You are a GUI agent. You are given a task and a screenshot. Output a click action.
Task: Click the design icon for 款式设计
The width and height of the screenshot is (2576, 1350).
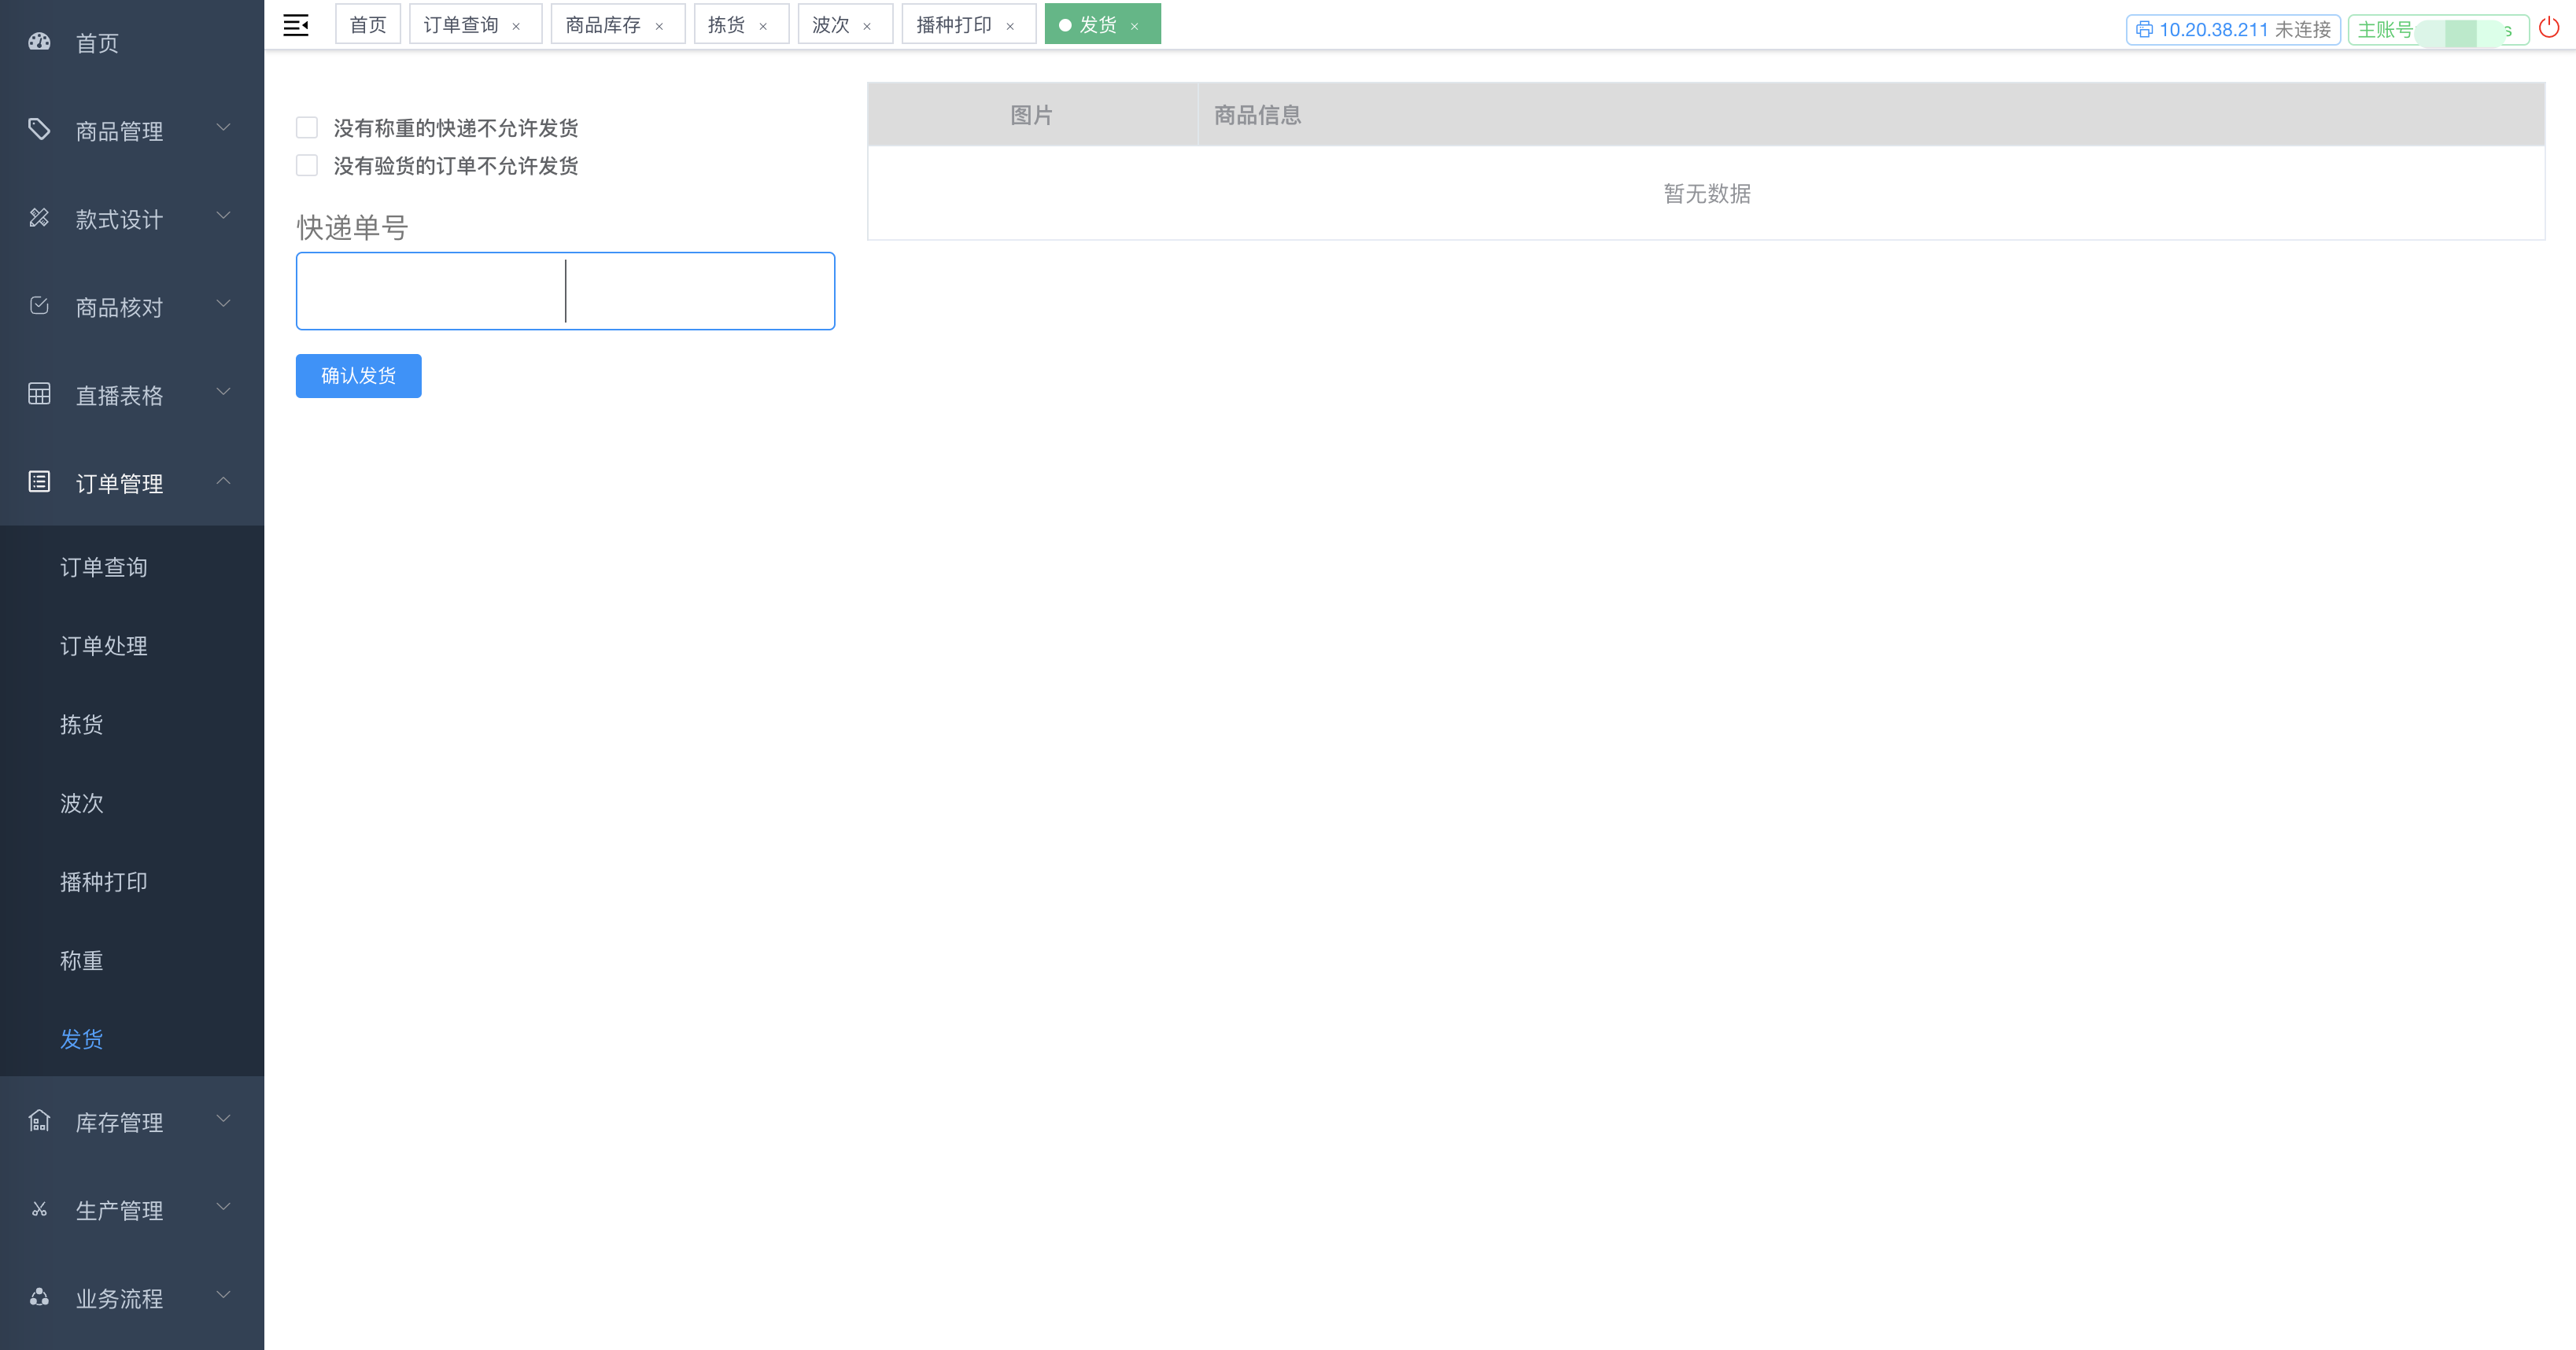[39, 218]
